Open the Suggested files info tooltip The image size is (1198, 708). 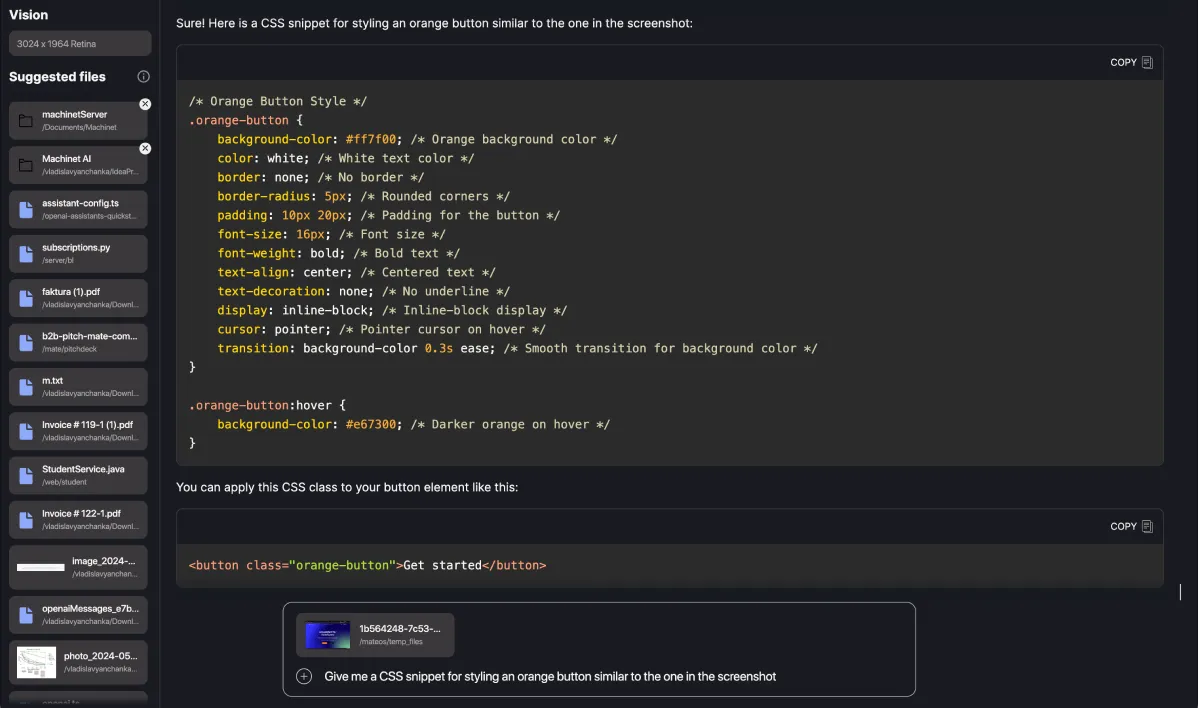pyautogui.click(x=141, y=77)
